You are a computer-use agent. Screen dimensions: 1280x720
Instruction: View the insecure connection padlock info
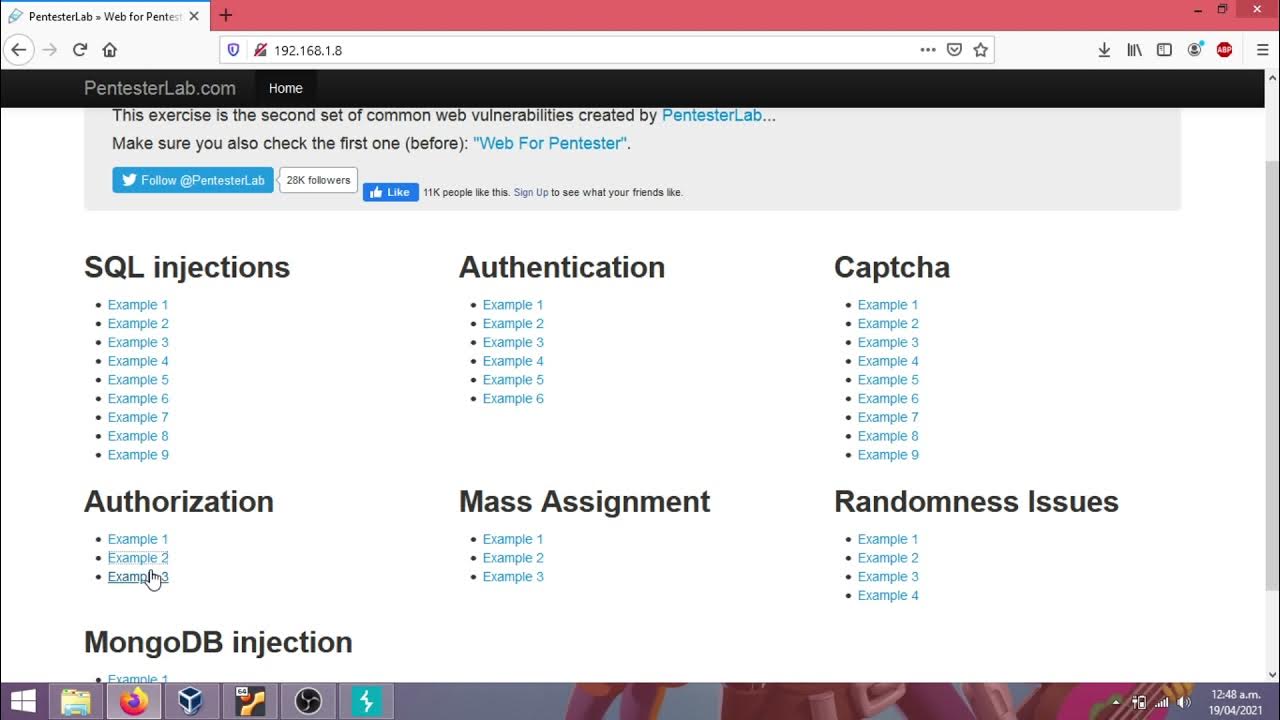tap(260, 50)
